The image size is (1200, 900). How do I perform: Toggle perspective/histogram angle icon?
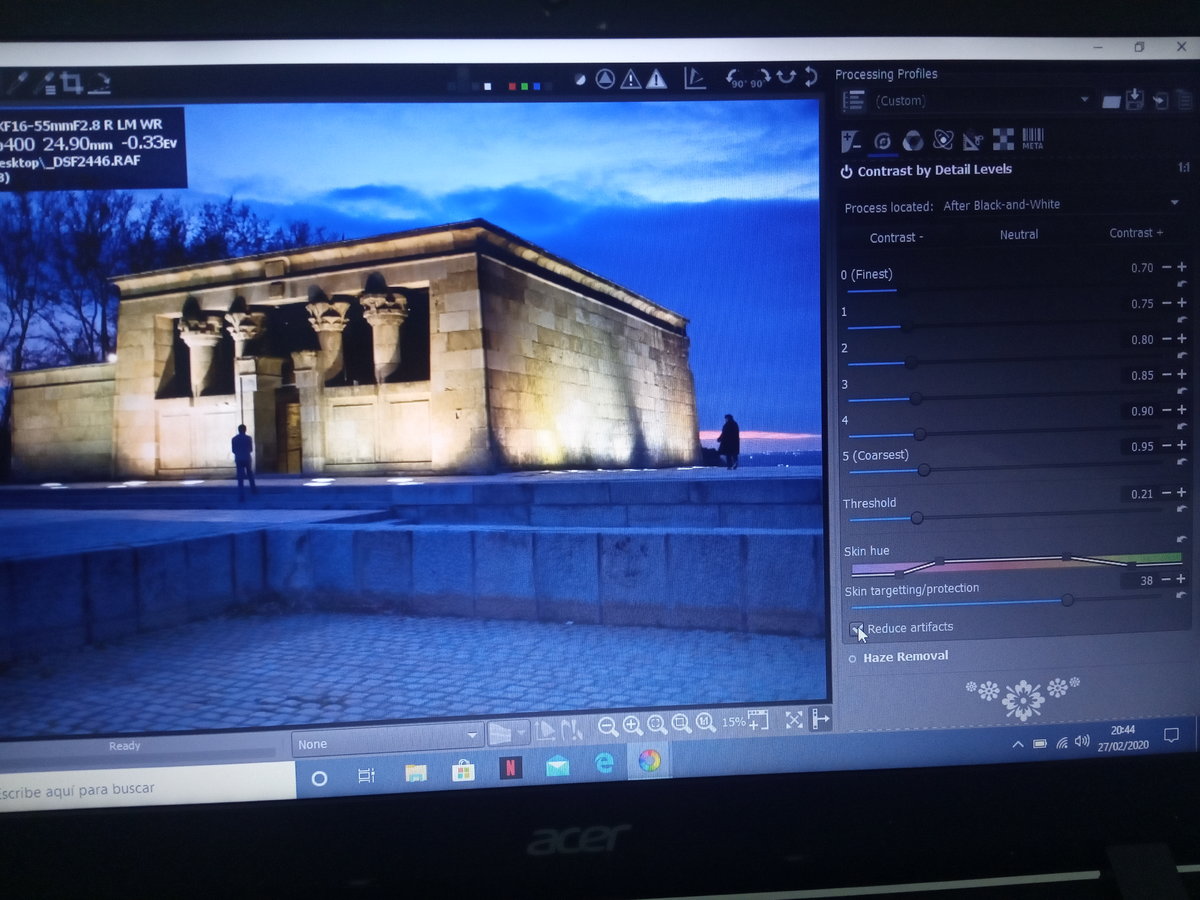point(694,78)
